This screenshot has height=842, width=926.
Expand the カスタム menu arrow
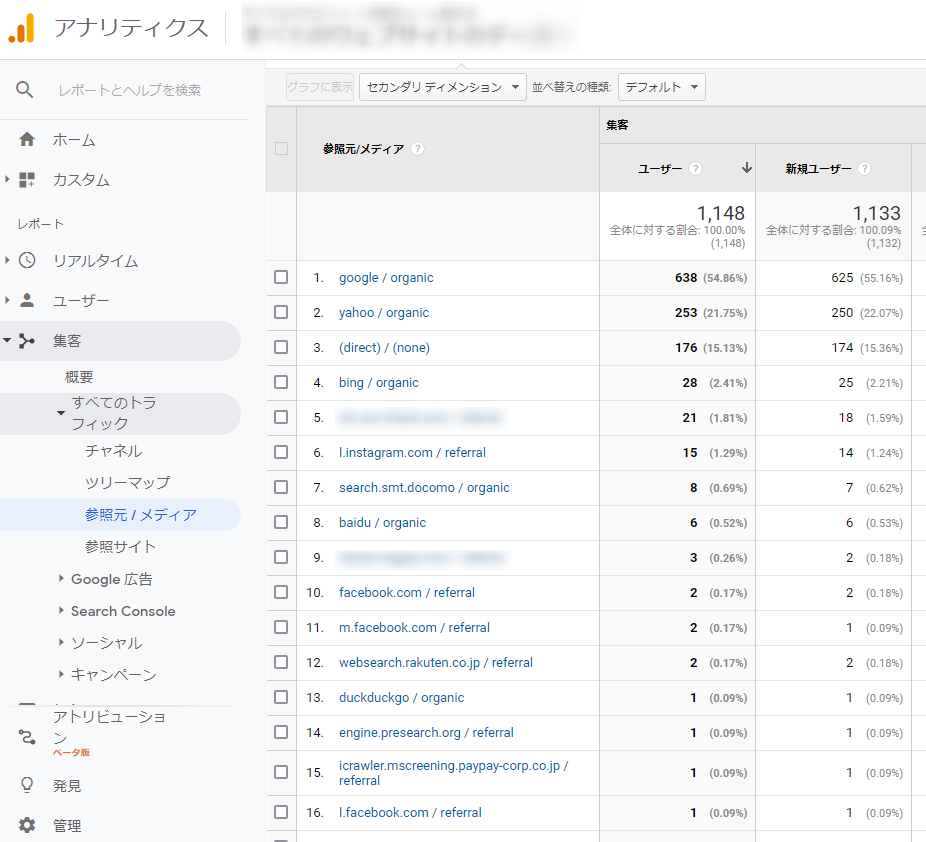point(7,179)
